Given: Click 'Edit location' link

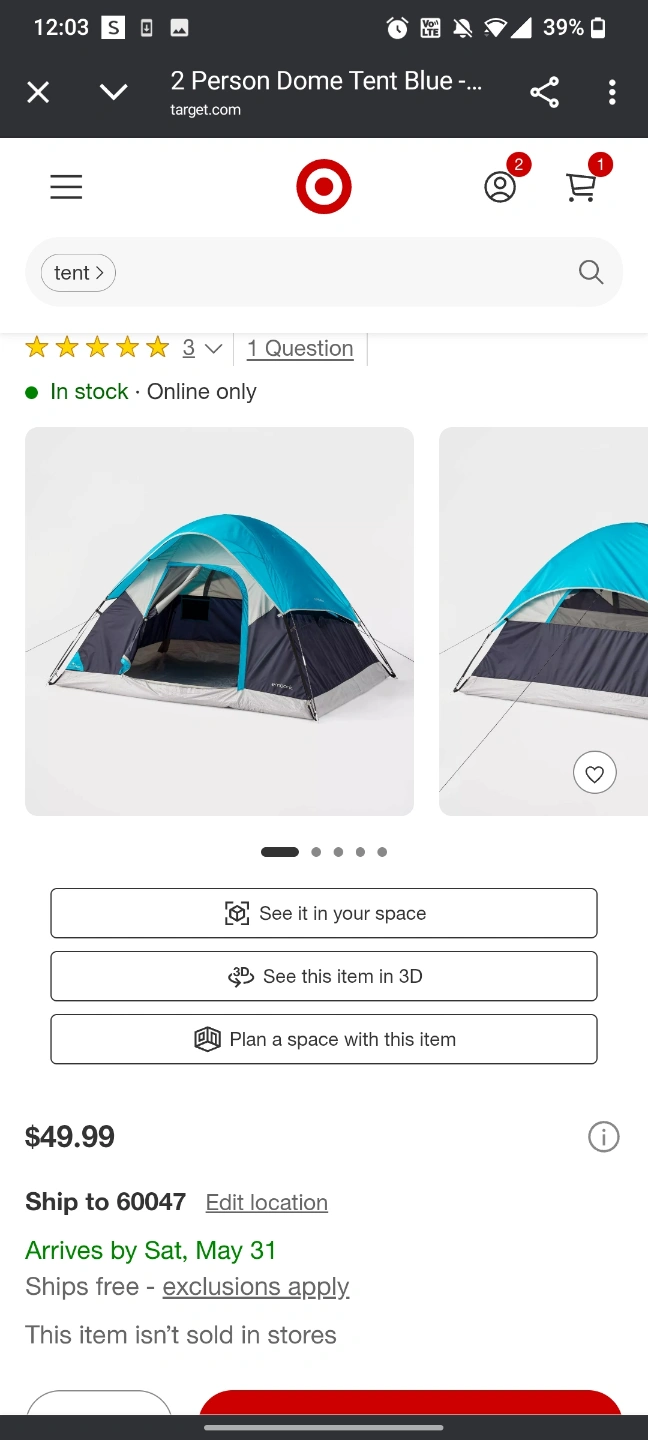Looking at the screenshot, I should coord(267,1203).
